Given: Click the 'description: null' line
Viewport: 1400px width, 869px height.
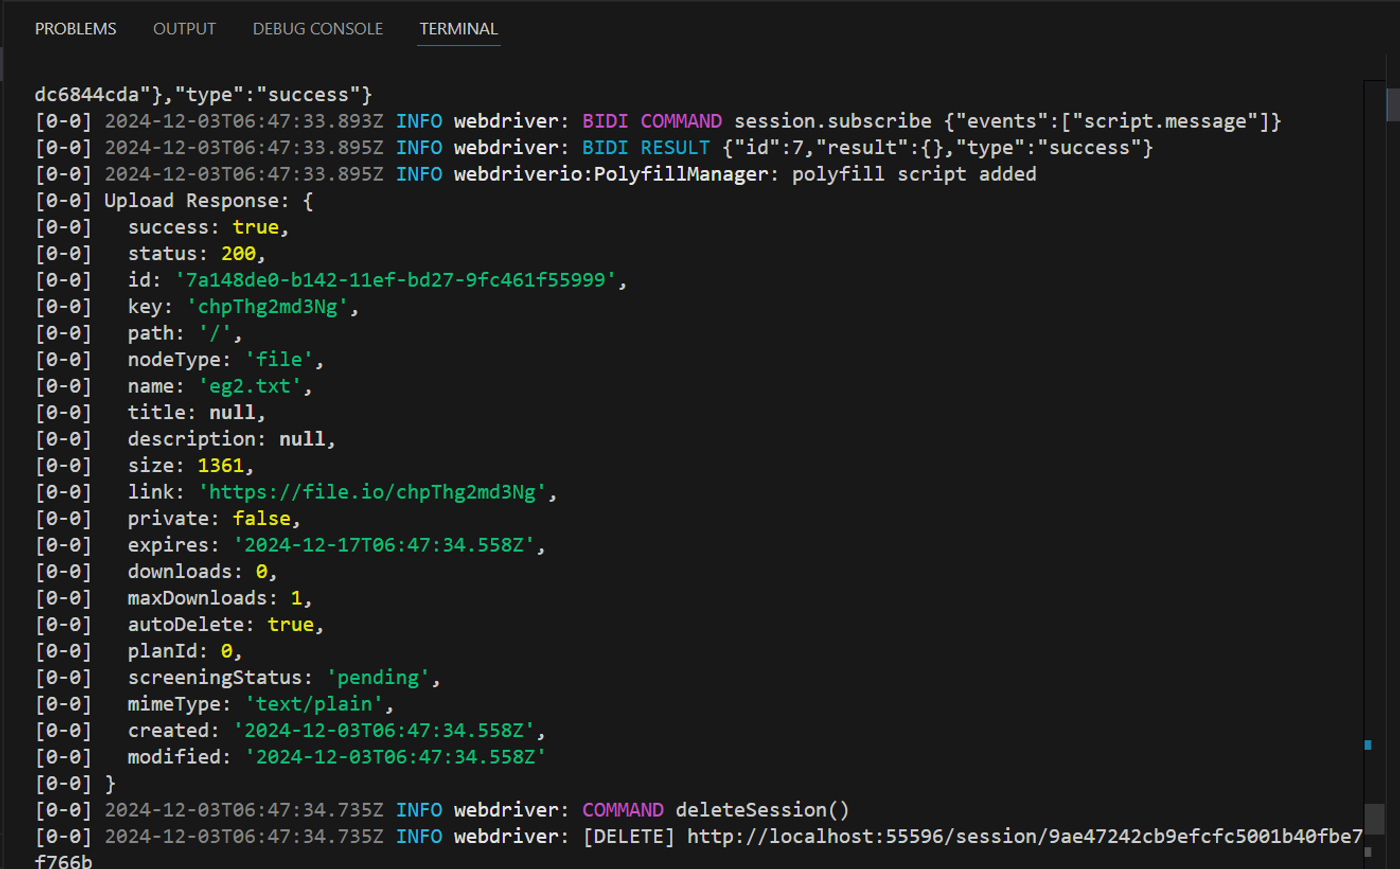Looking at the screenshot, I should [x=231, y=439].
